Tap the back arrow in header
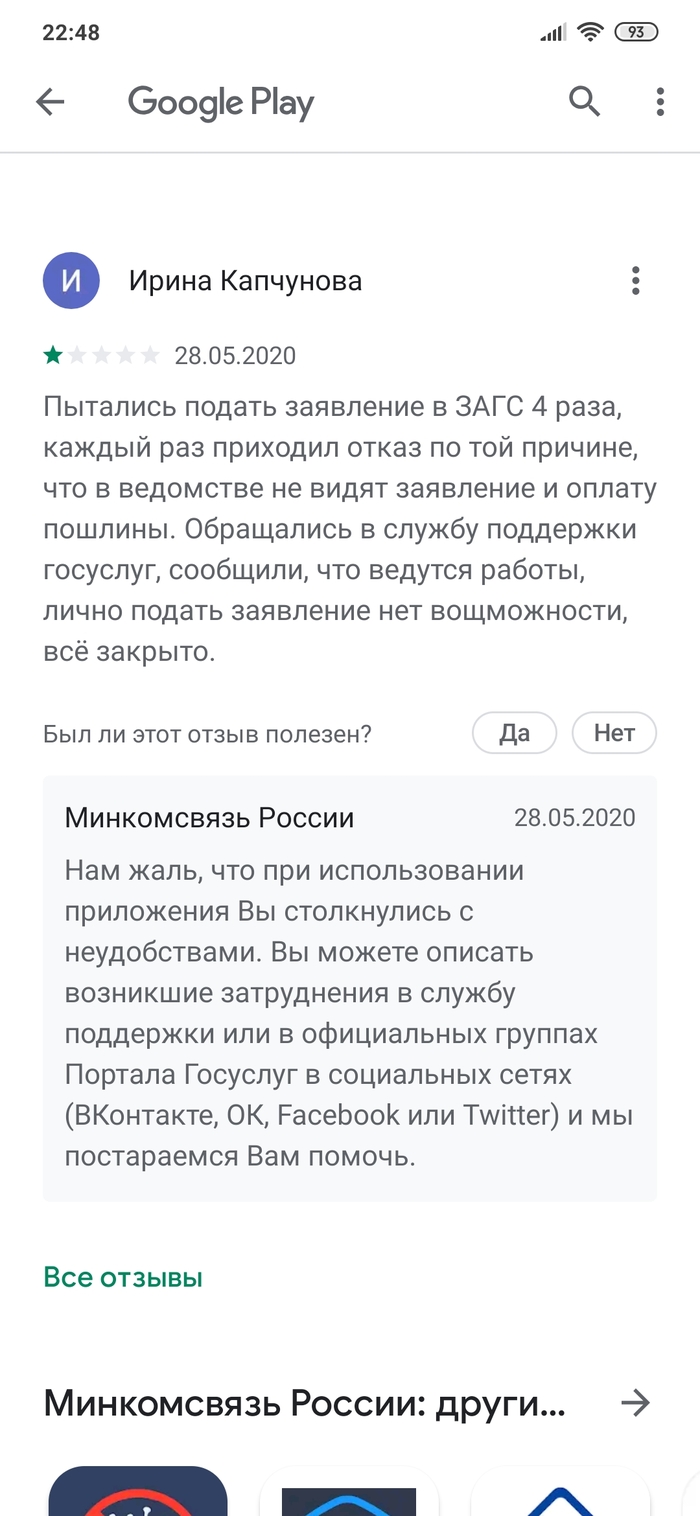The height and width of the screenshot is (1516, 700). pos(50,102)
